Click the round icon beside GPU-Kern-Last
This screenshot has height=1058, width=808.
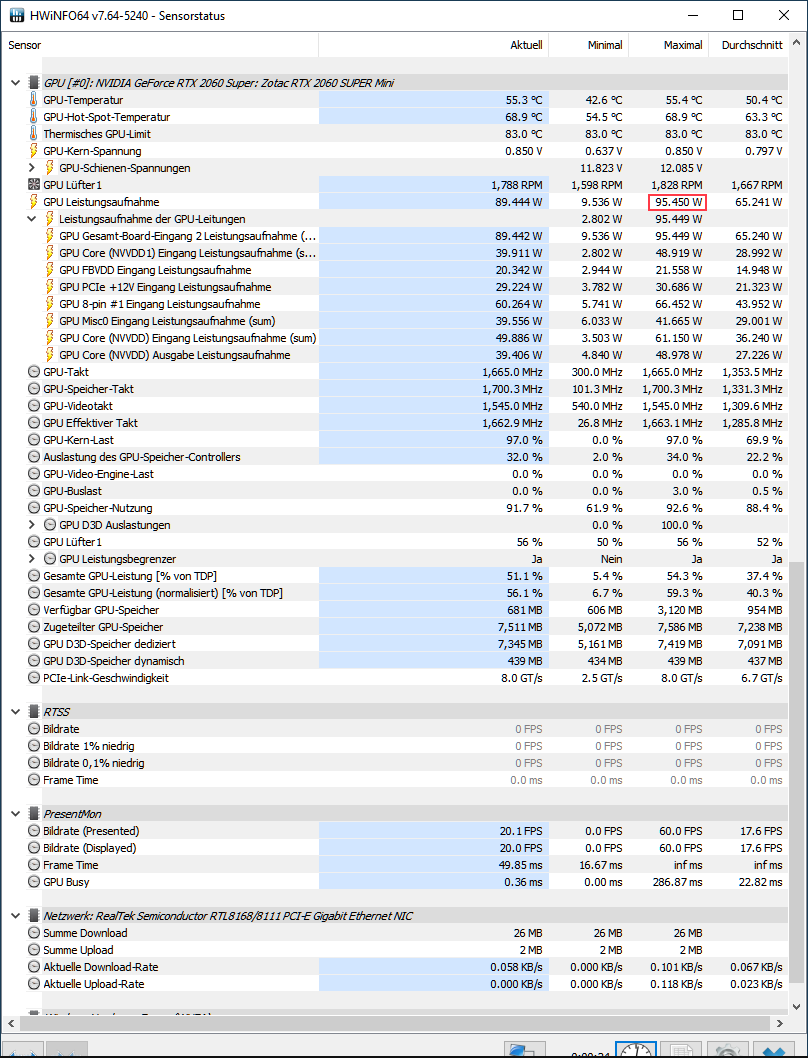[x=34, y=440]
